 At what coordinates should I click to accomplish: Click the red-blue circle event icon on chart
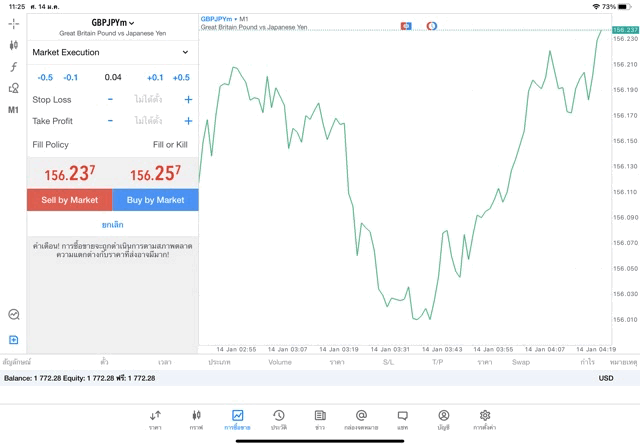click(432, 26)
